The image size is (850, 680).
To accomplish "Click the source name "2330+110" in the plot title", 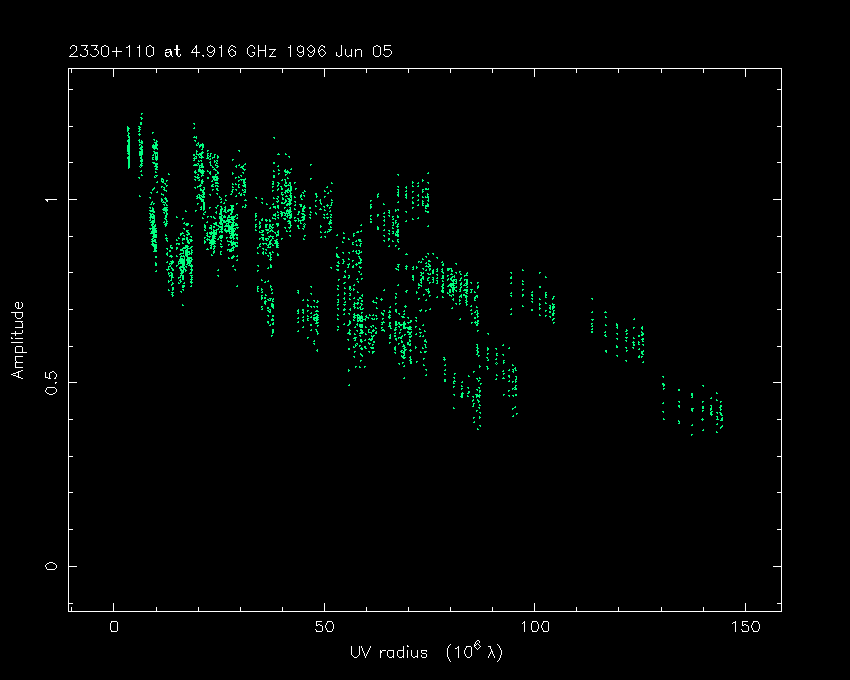I will coord(99,51).
